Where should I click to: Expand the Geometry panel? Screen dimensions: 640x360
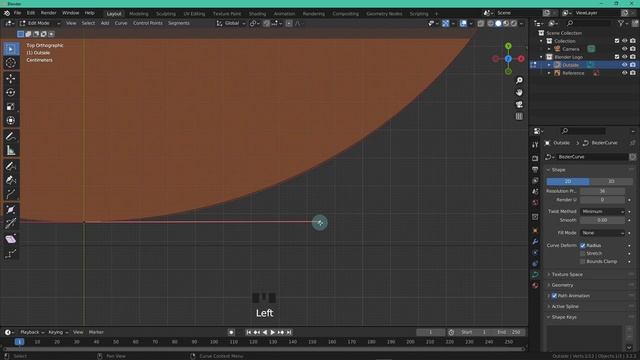pos(562,285)
